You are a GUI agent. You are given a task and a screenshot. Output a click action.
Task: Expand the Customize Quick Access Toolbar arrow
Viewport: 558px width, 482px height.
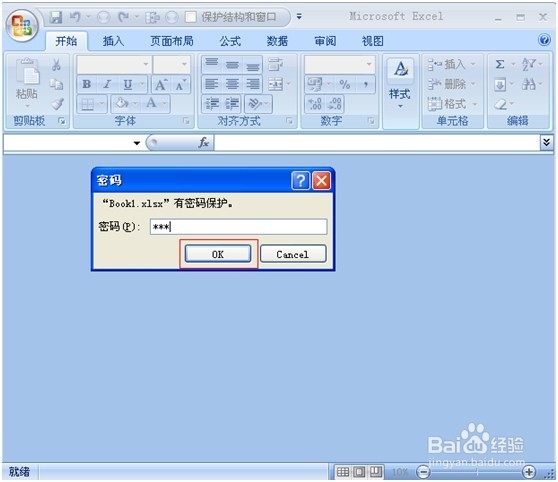coord(299,16)
